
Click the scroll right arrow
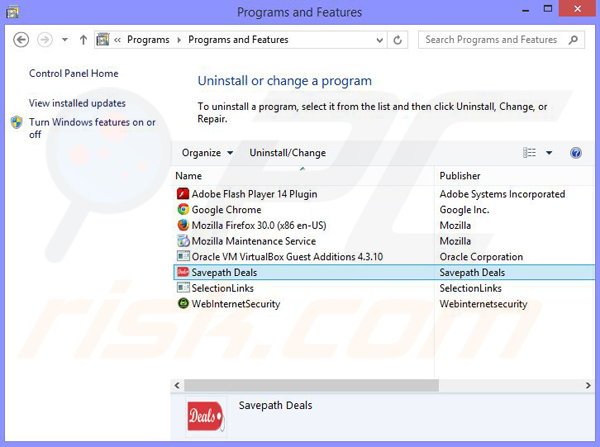(588, 385)
